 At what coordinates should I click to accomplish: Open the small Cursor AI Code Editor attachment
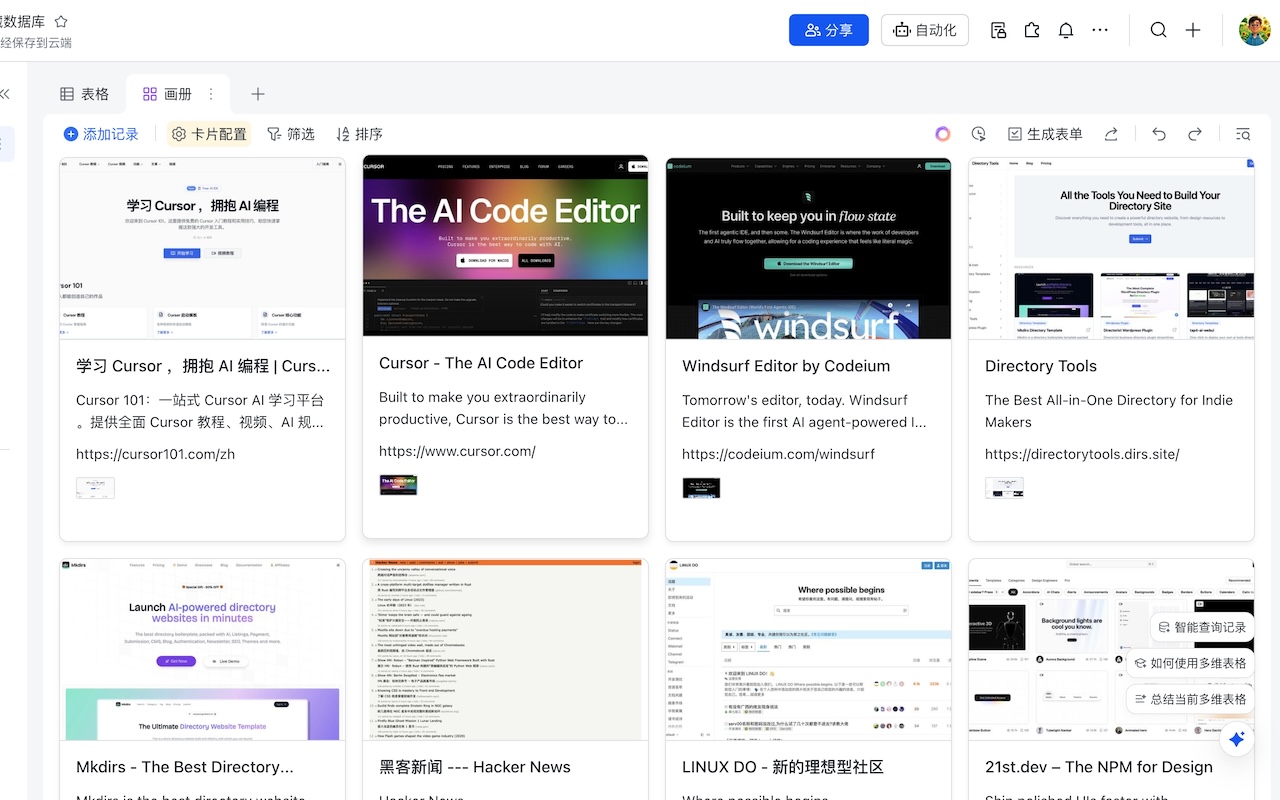(x=398, y=485)
